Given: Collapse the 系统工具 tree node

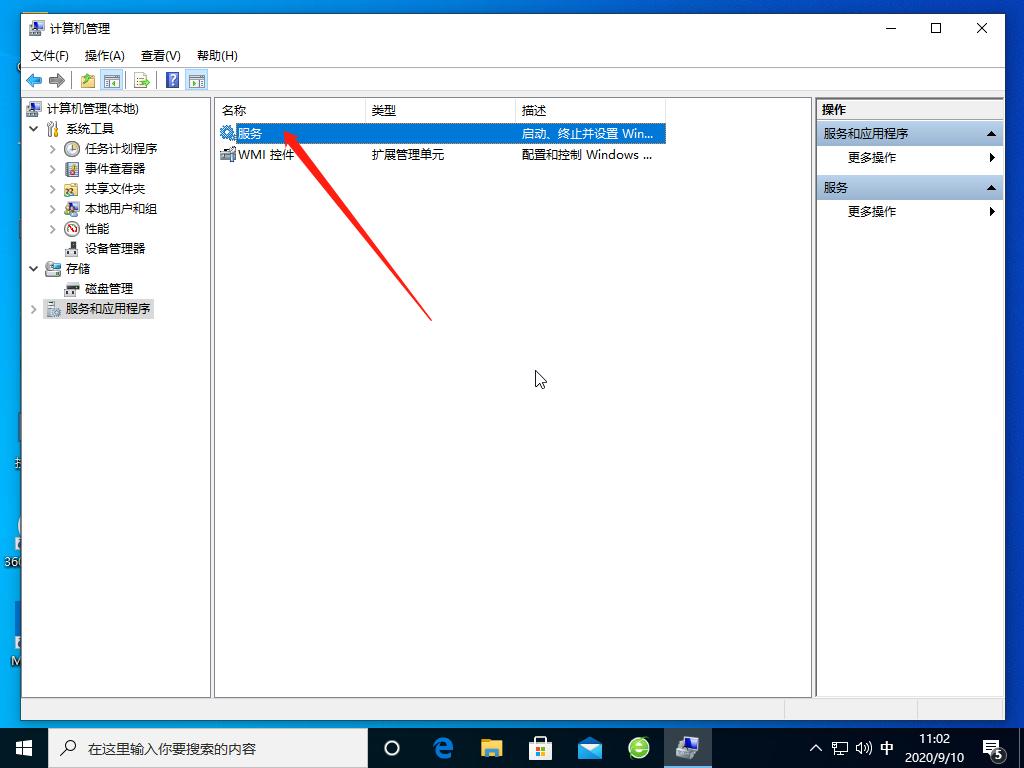Looking at the screenshot, I should tap(33, 128).
